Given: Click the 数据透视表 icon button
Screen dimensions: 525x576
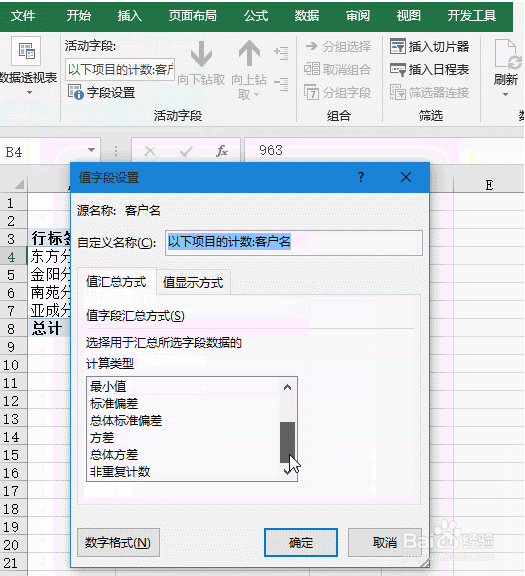Looking at the screenshot, I should click(x=26, y=51).
